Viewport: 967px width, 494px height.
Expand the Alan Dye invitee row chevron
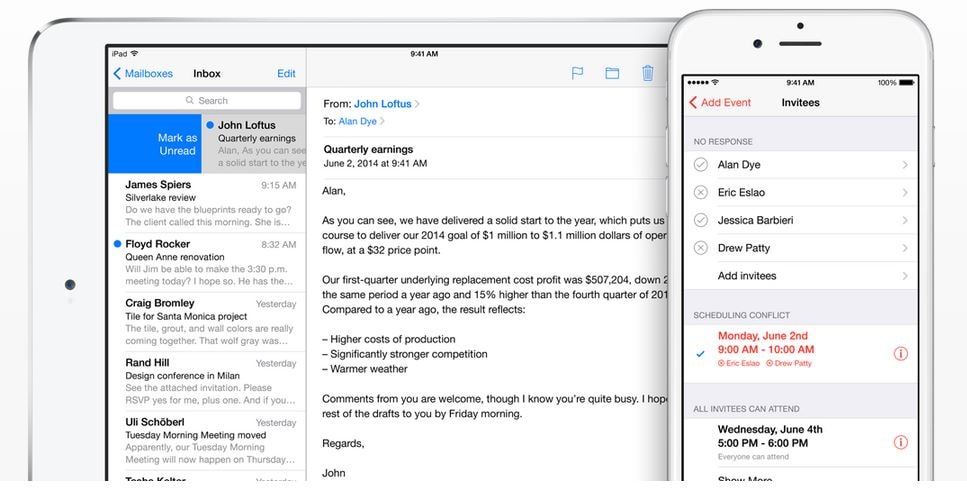904,165
